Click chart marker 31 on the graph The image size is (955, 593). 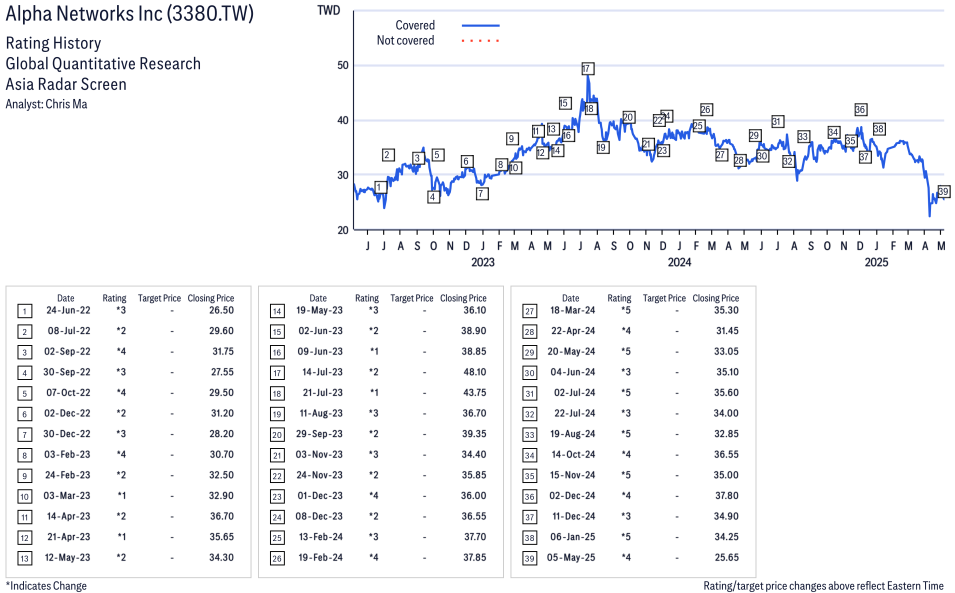(777, 122)
